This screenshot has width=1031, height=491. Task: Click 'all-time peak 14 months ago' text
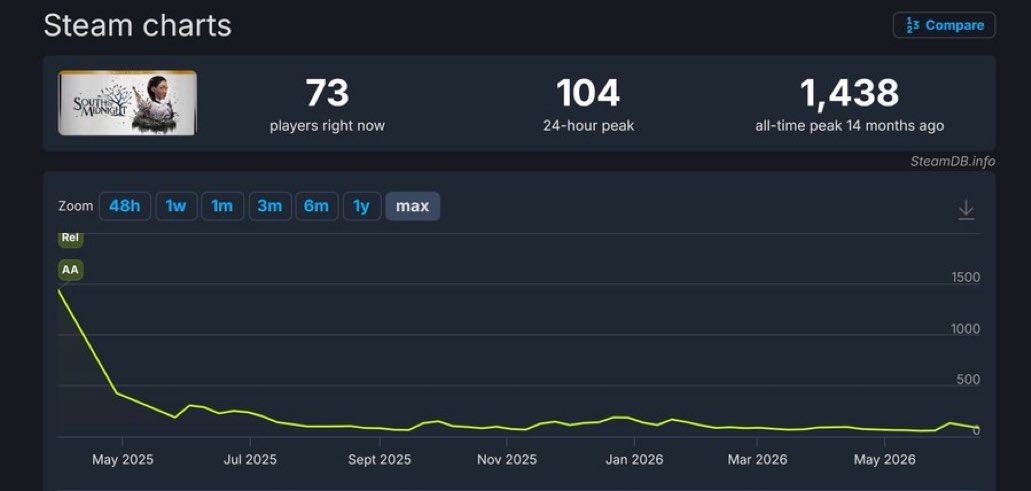click(x=850, y=126)
